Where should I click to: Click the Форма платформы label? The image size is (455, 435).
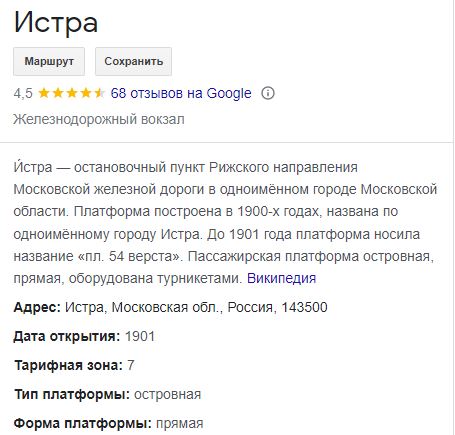pyautogui.click(x=83, y=423)
